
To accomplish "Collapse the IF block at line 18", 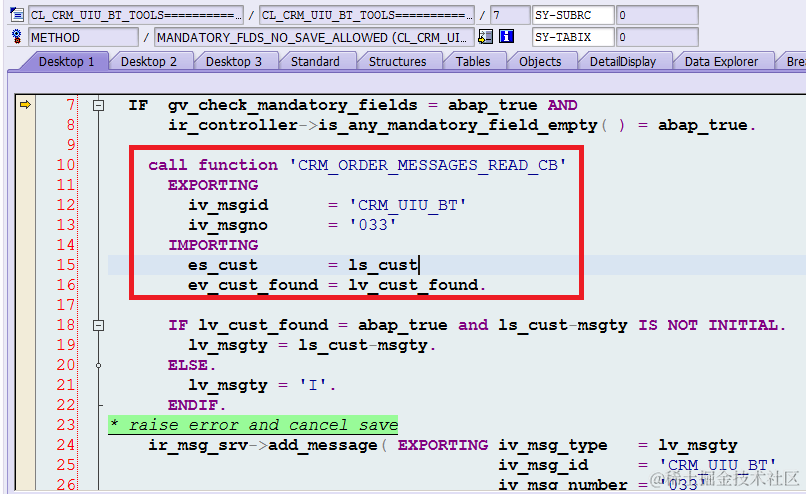I will [x=98, y=325].
